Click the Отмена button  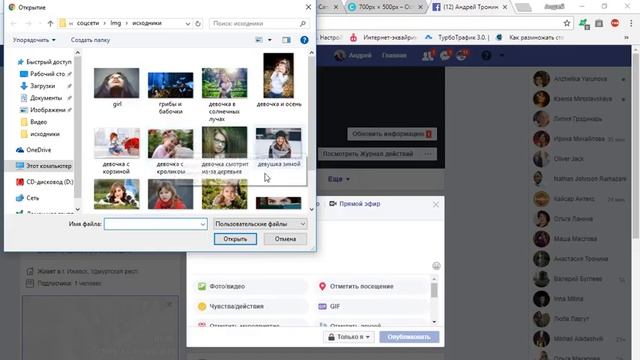[285, 239]
